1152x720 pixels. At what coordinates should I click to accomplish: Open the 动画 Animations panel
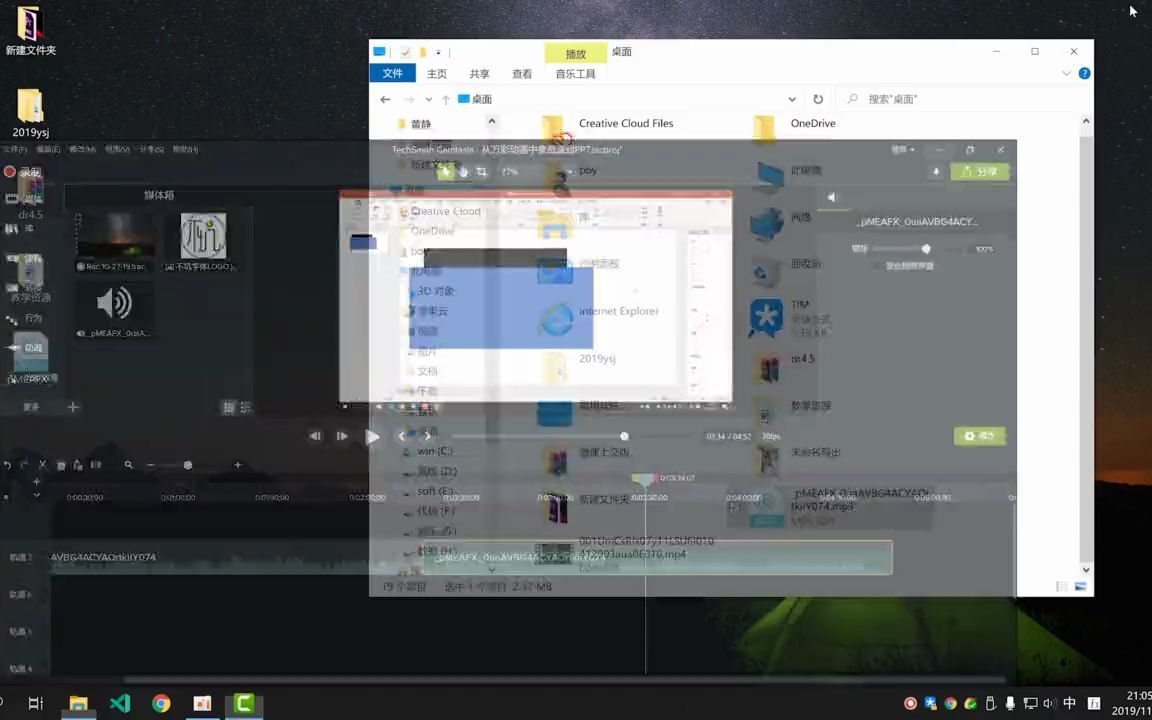tap(33, 347)
